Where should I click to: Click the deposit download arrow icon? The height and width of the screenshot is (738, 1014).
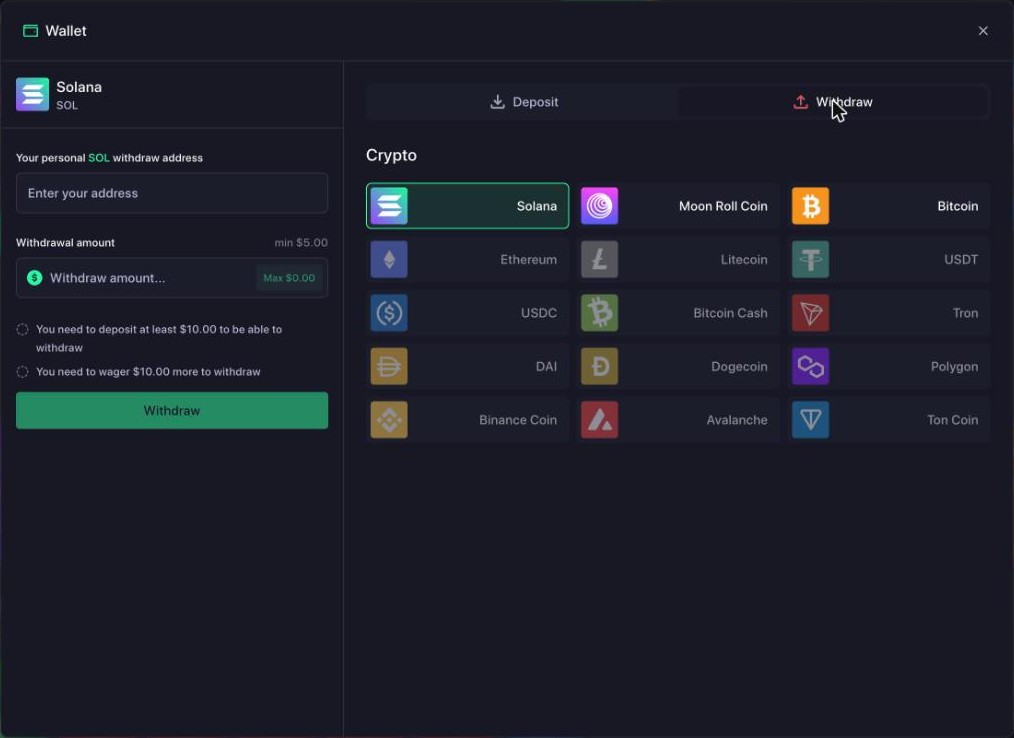(x=497, y=102)
